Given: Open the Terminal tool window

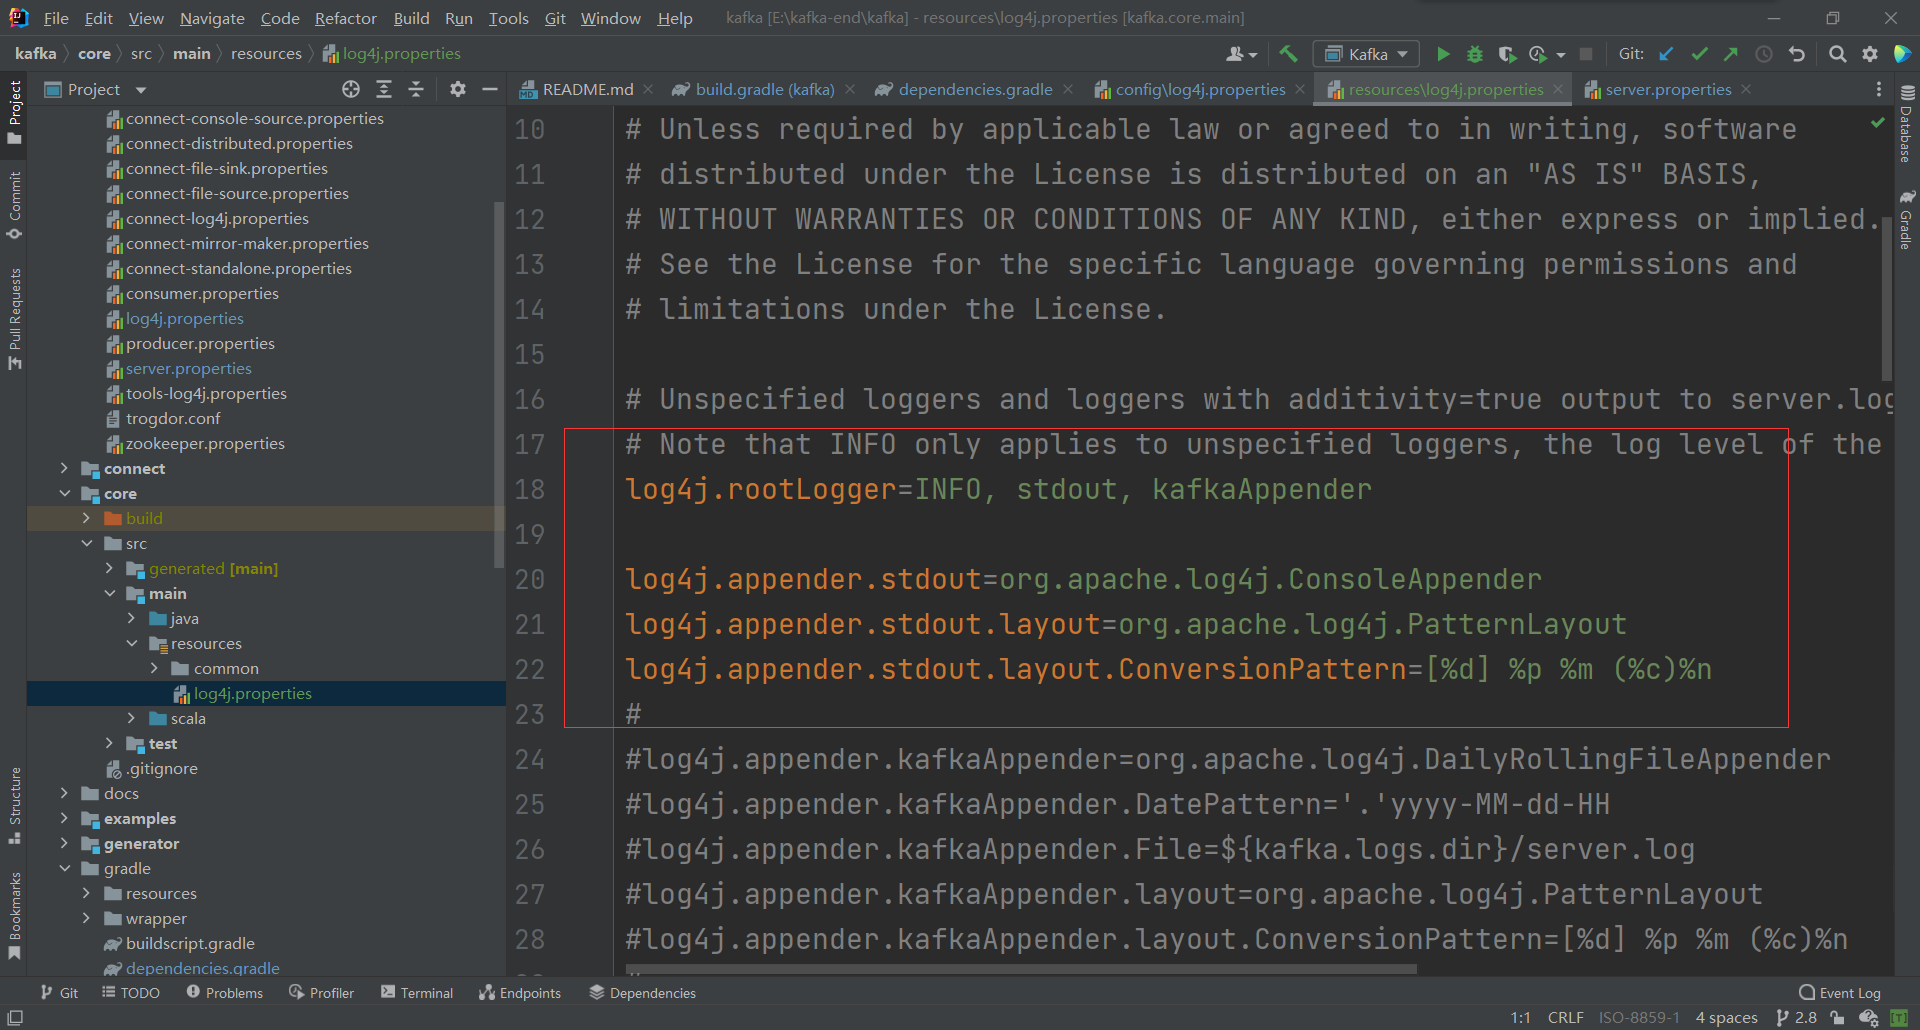Looking at the screenshot, I should tap(417, 992).
